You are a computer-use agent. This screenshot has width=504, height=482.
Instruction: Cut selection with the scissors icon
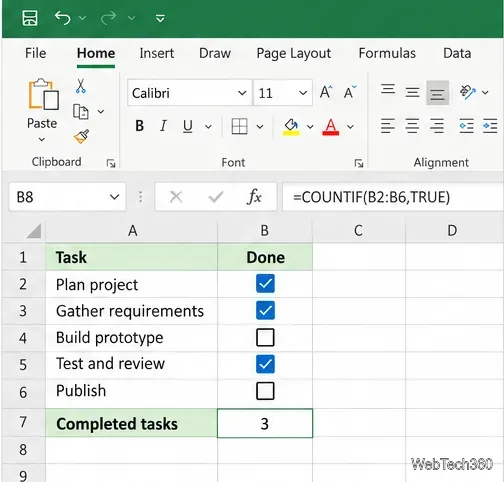point(81,86)
